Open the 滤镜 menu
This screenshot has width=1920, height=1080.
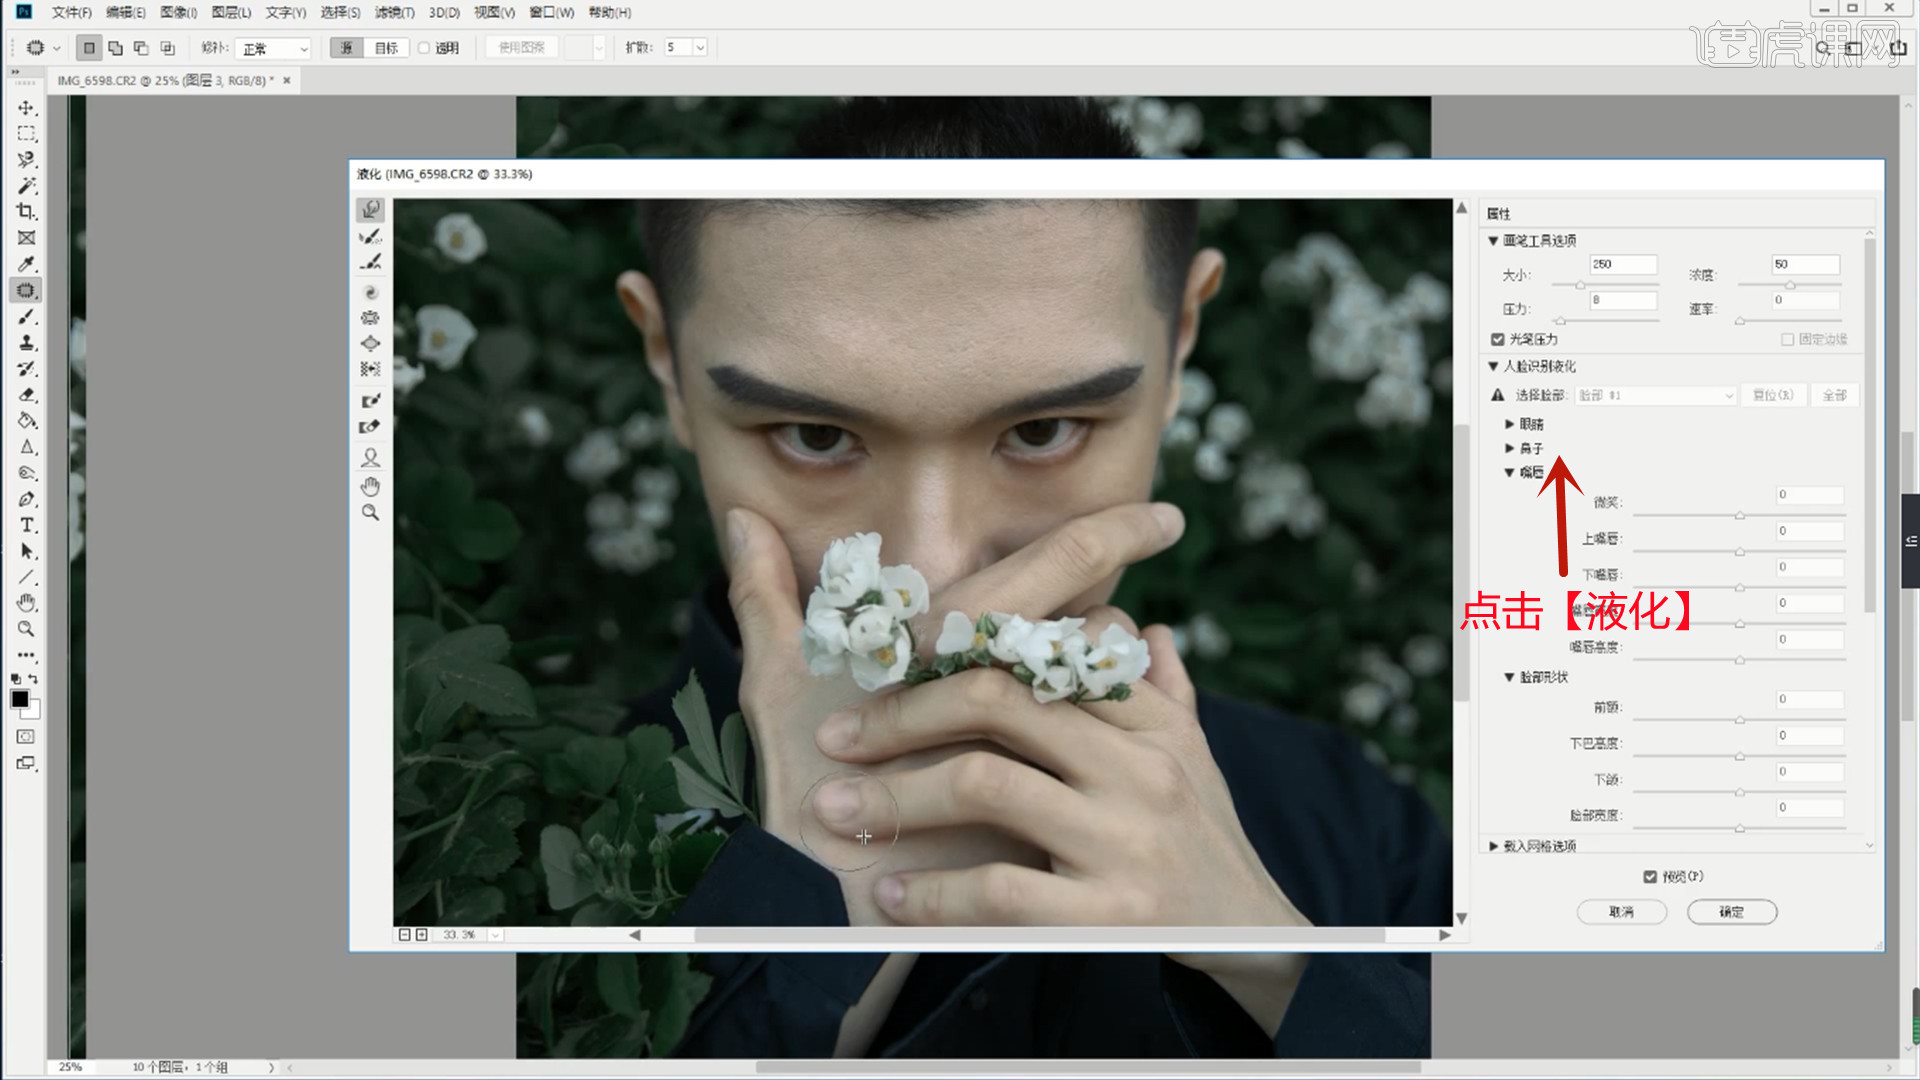(x=394, y=12)
